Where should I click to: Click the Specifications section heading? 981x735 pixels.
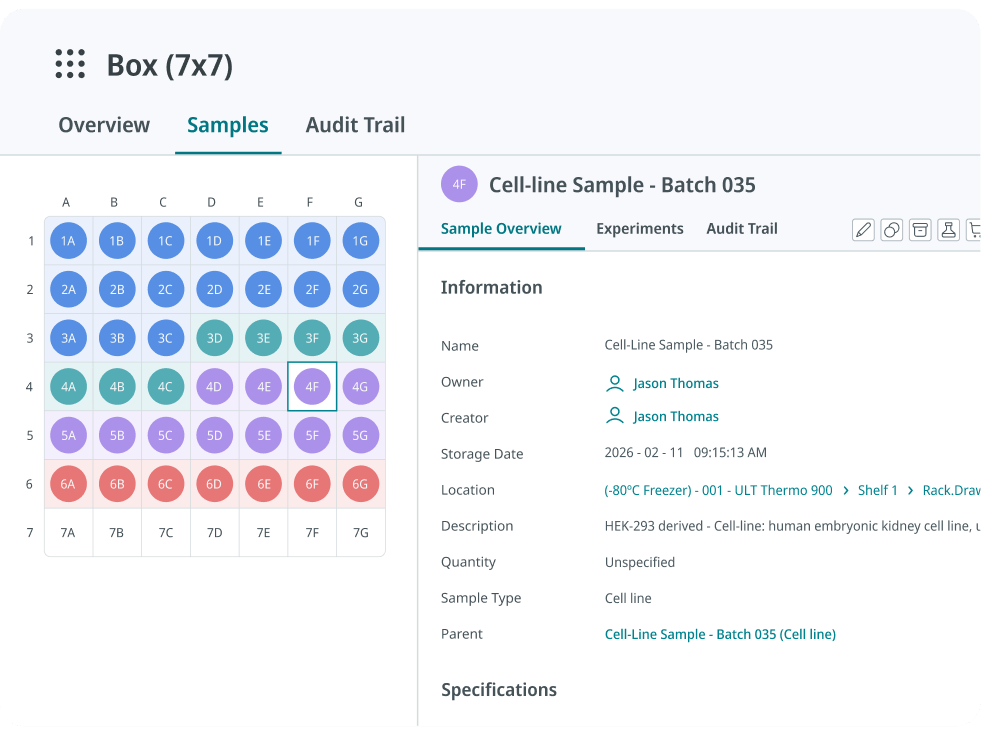(x=499, y=689)
